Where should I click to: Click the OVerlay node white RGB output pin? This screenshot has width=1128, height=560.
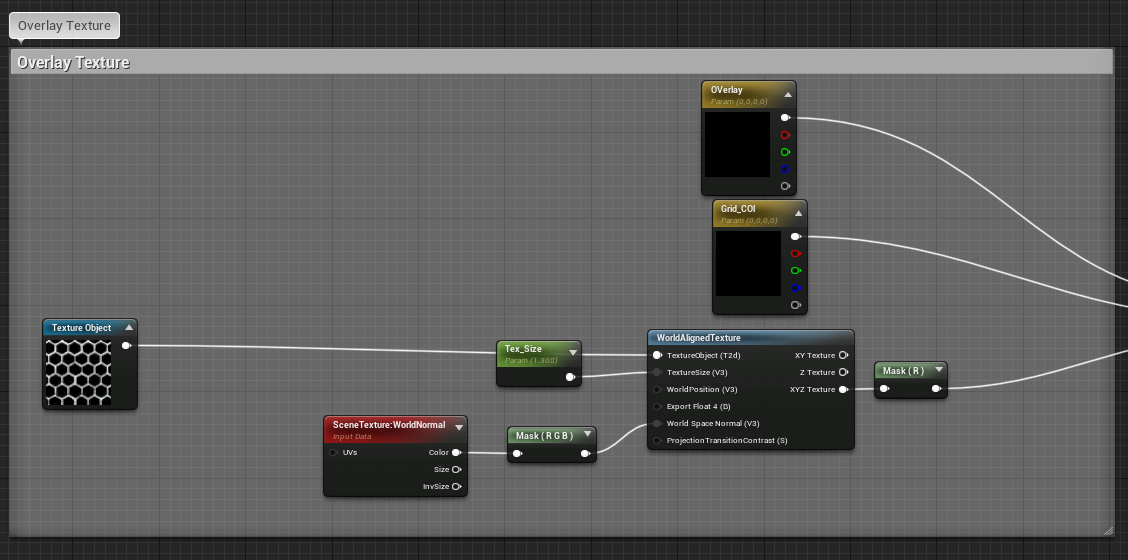785,117
